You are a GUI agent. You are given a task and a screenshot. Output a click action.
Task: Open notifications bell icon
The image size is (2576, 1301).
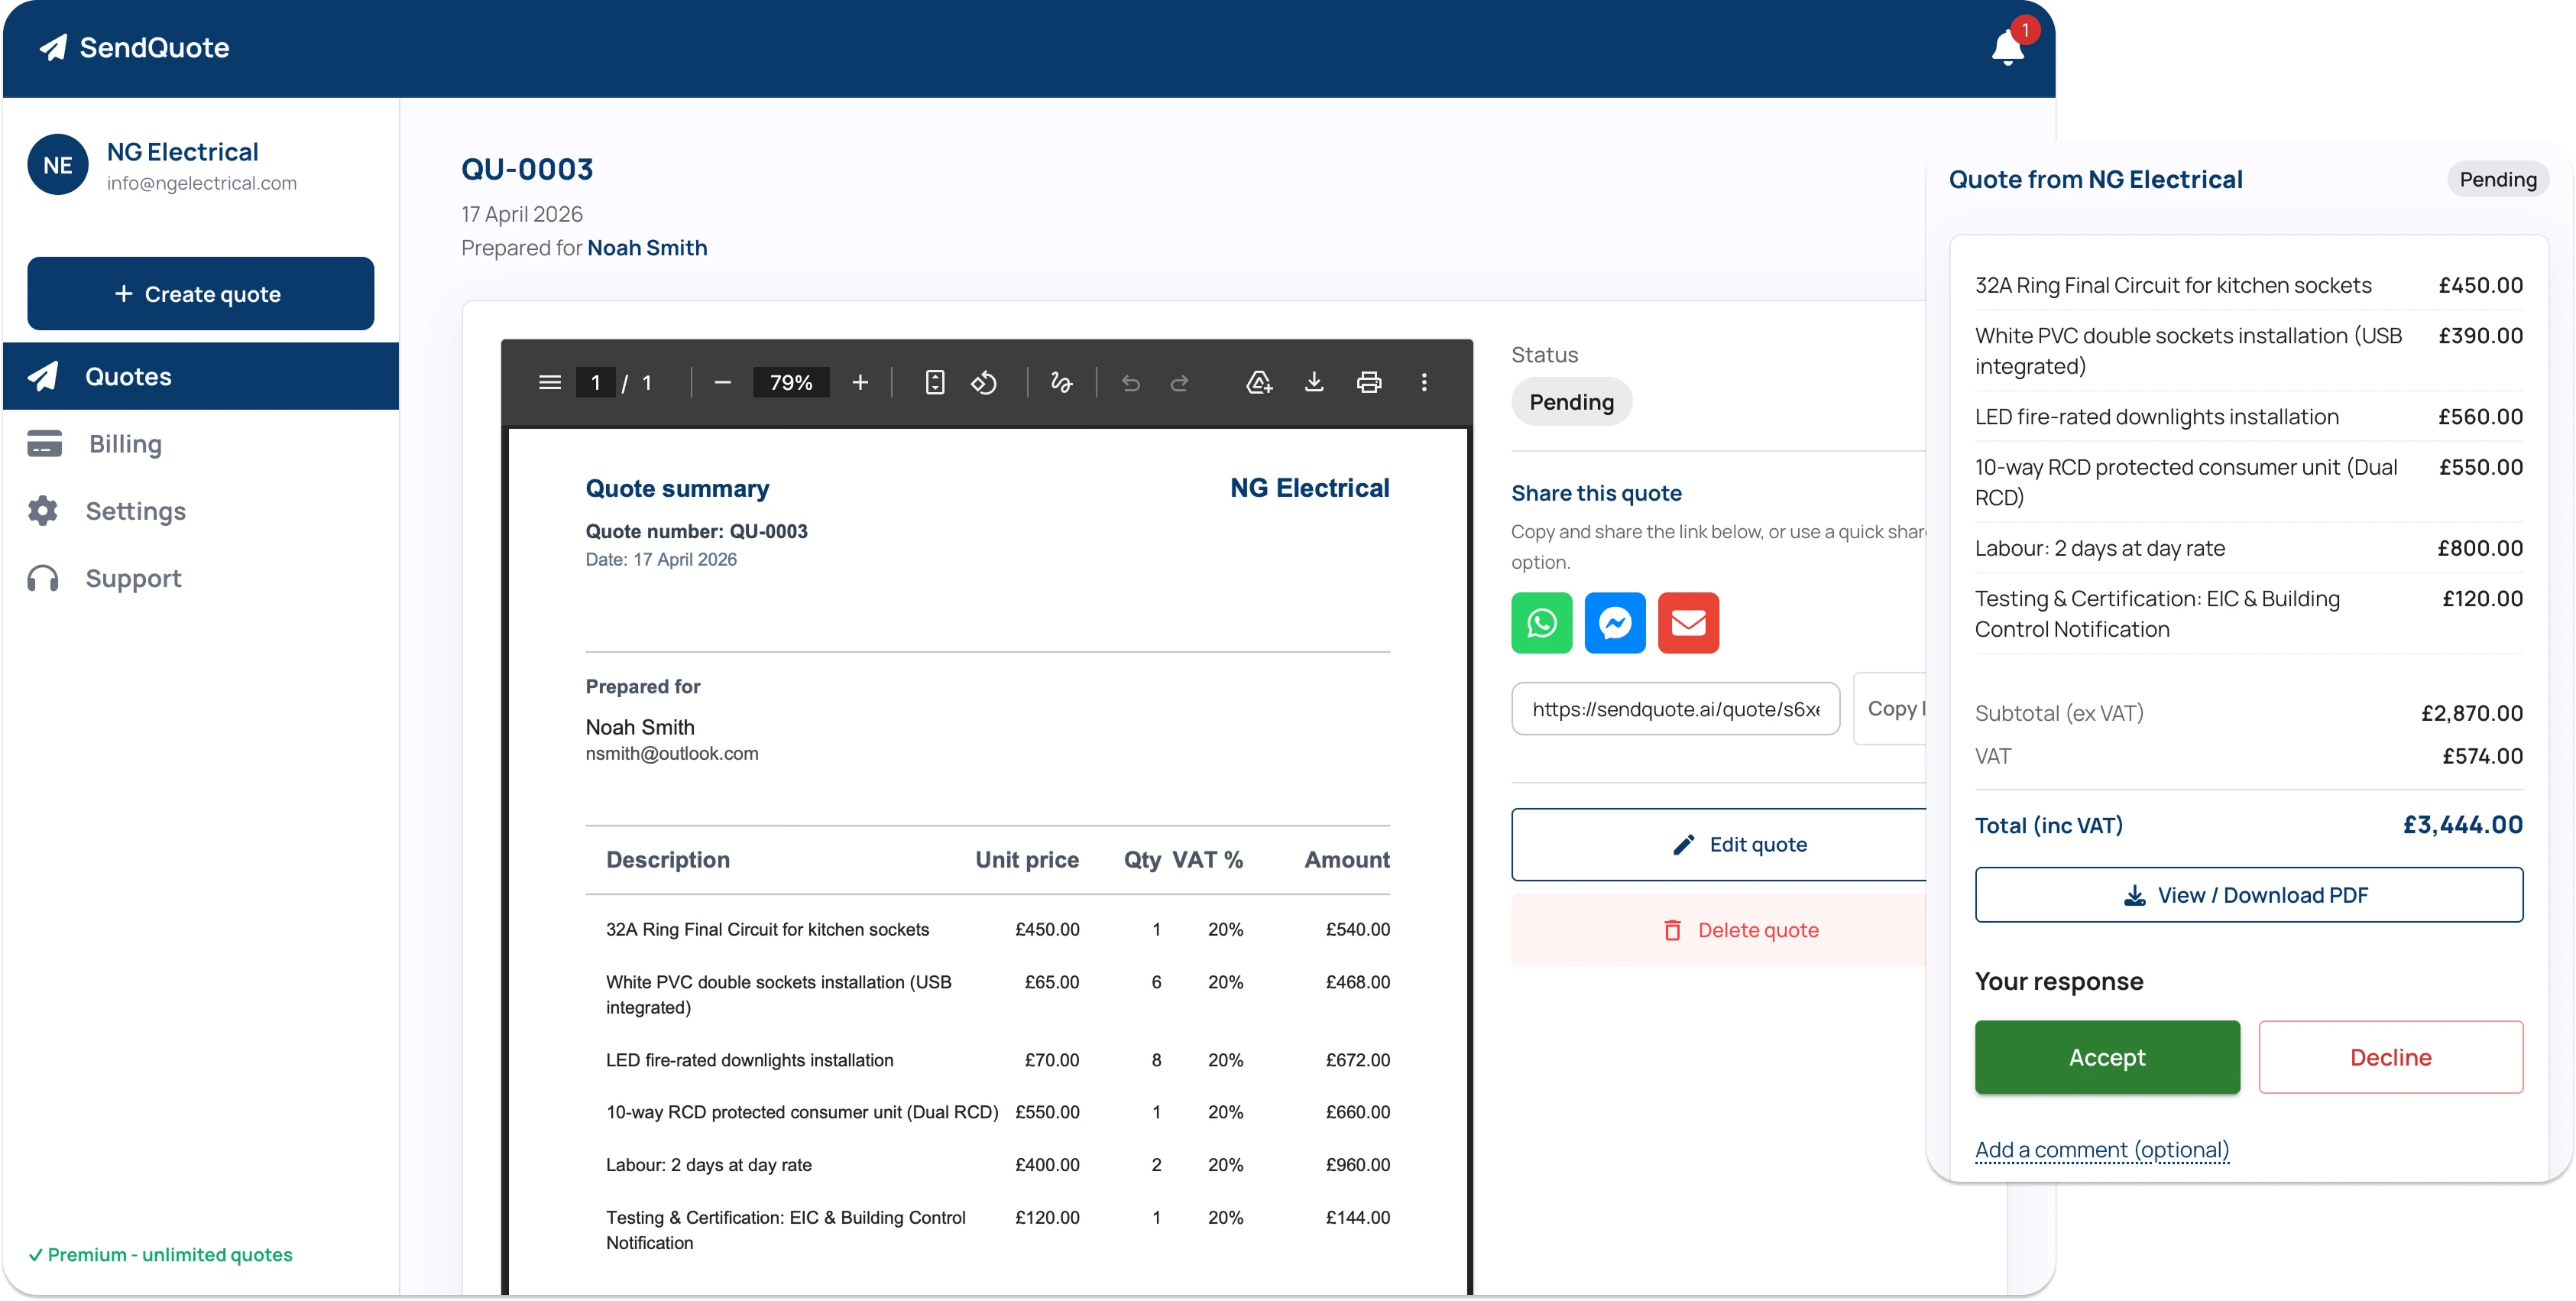click(x=2007, y=47)
